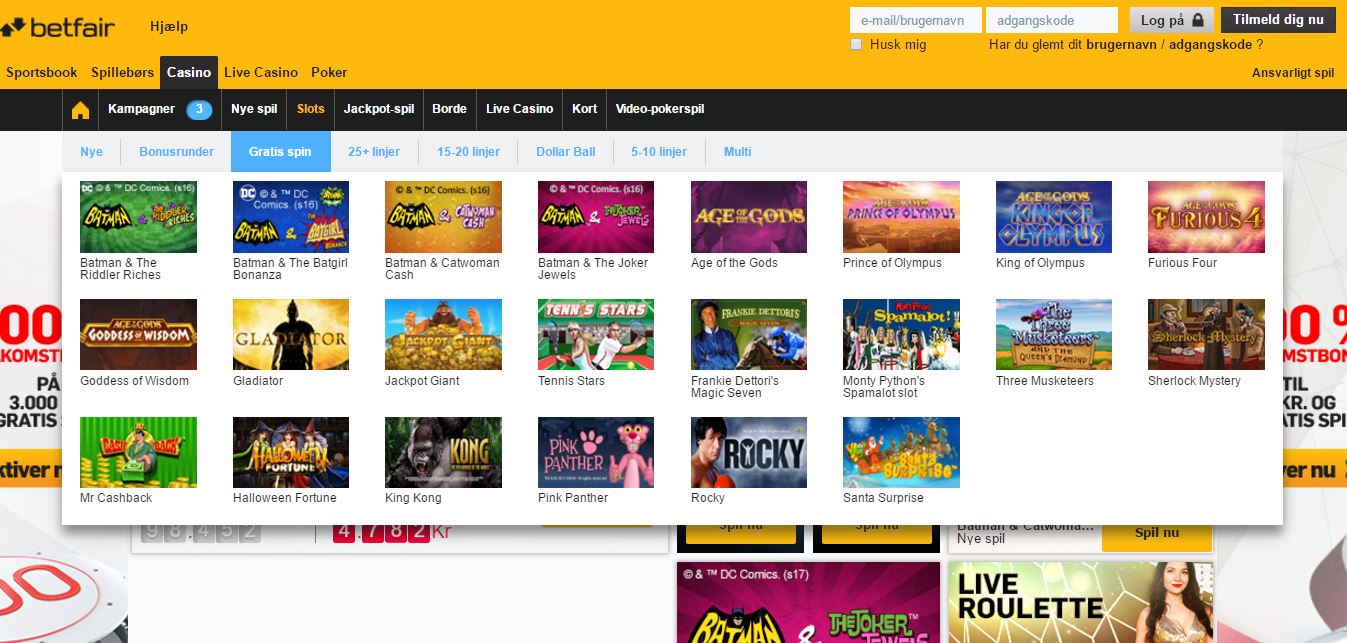Click the home icon in casino navigation

coord(80,110)
